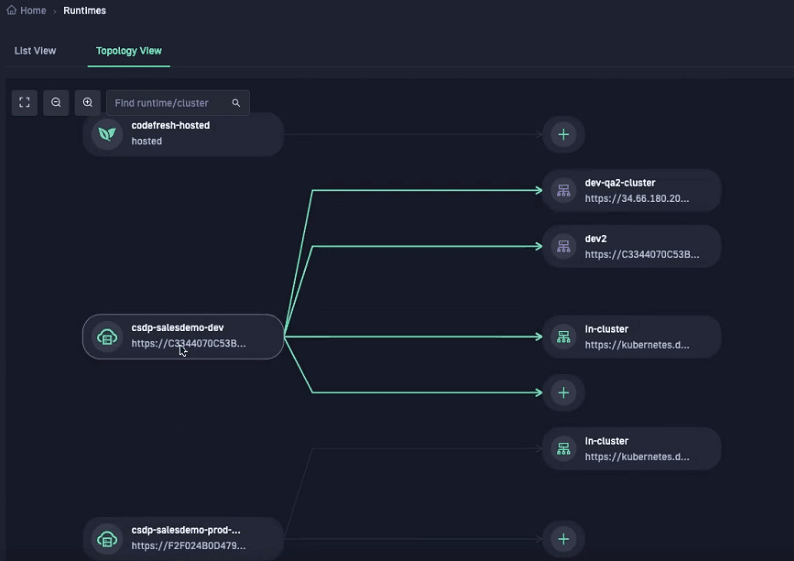The width and height of the screenshot is (794, 561).
Task: Select the csdp-salesdemo-dev runtime name
Action: coord(178,328)
